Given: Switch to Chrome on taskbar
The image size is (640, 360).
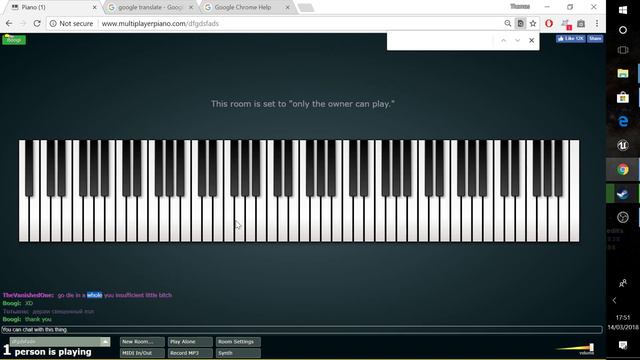Looking at the screenshot, I should [x=623, y=169].
